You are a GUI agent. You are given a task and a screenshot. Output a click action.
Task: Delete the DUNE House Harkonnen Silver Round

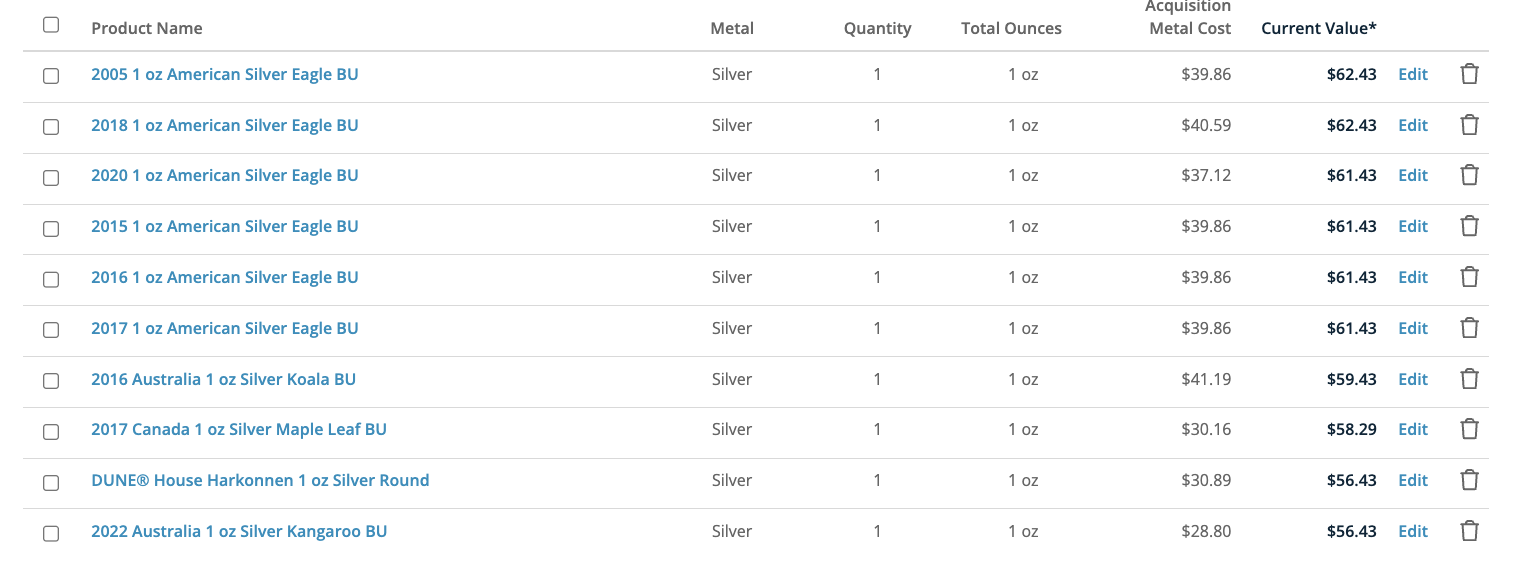coord(1469,480)
